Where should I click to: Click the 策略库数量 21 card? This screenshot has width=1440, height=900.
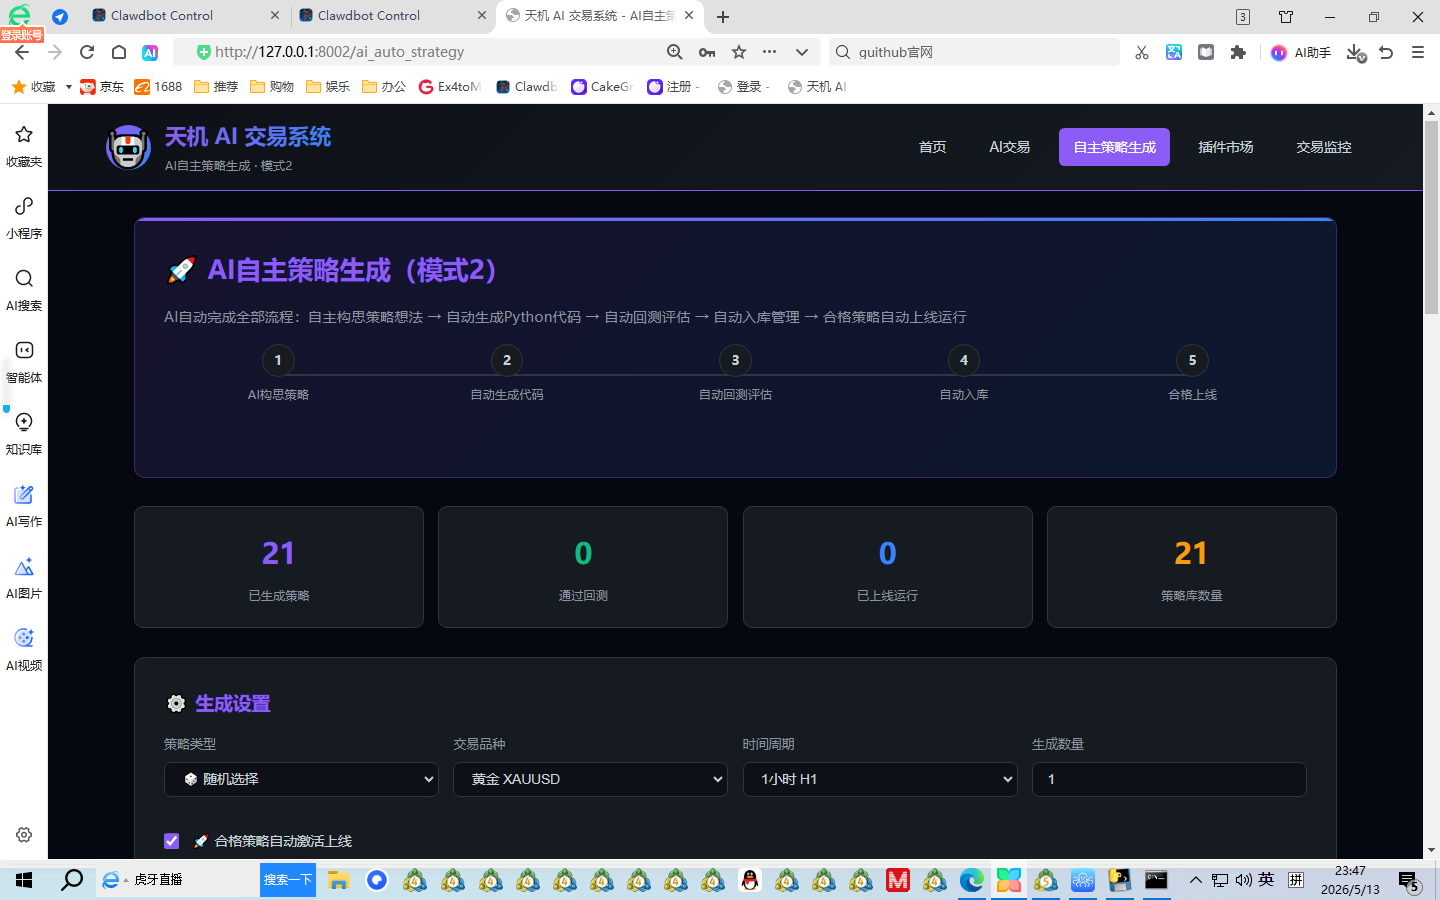[x=1192, y=567]
